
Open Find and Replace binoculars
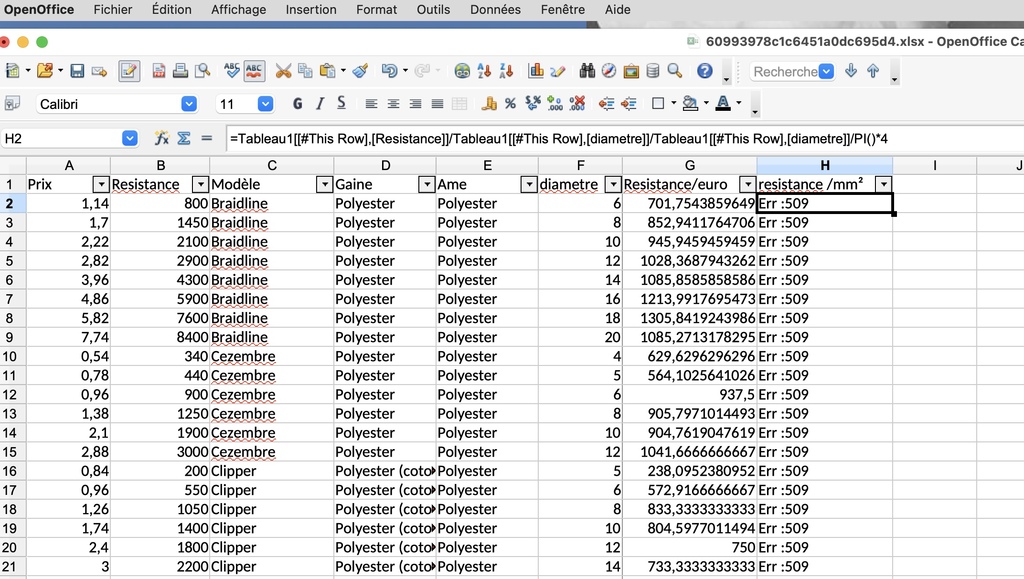point(587,71)
